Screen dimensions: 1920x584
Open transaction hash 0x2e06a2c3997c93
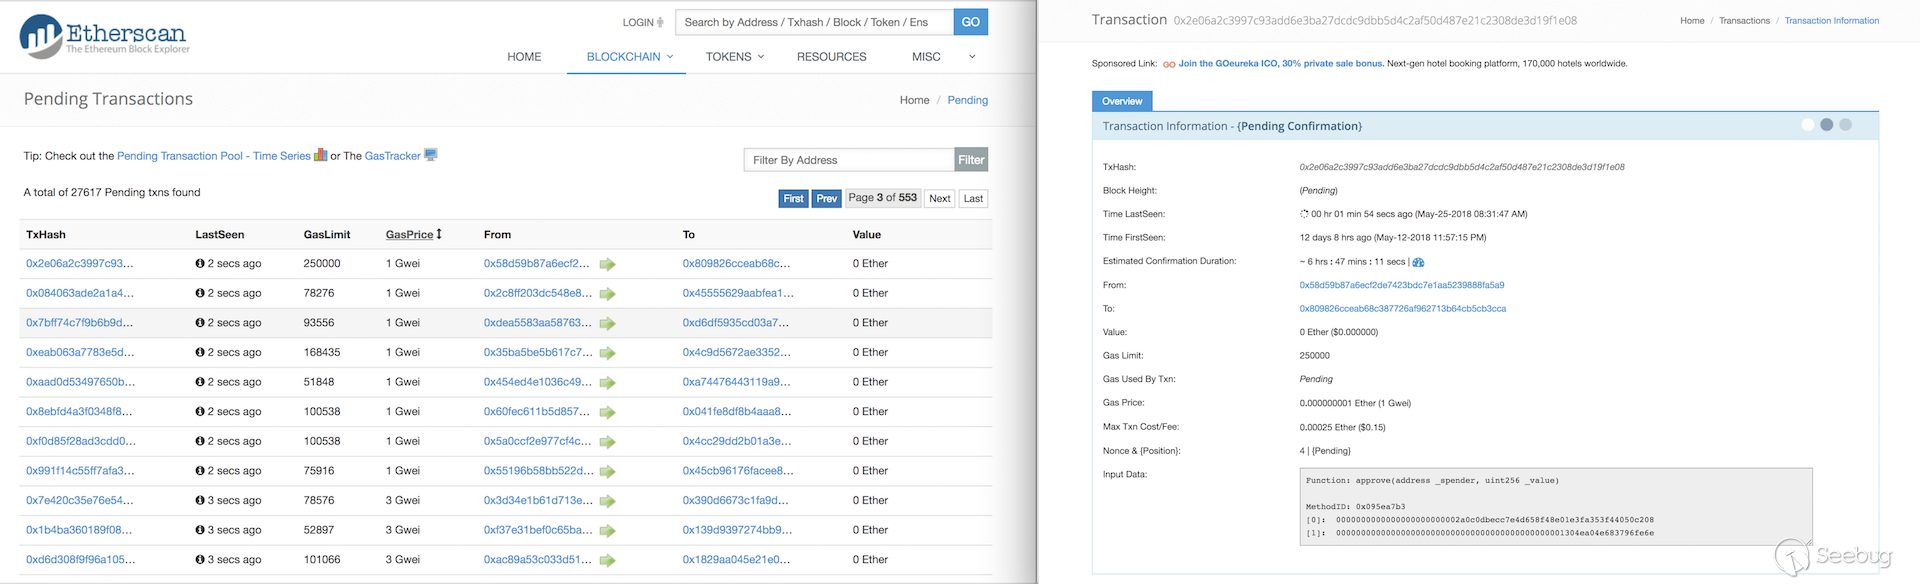80,264
